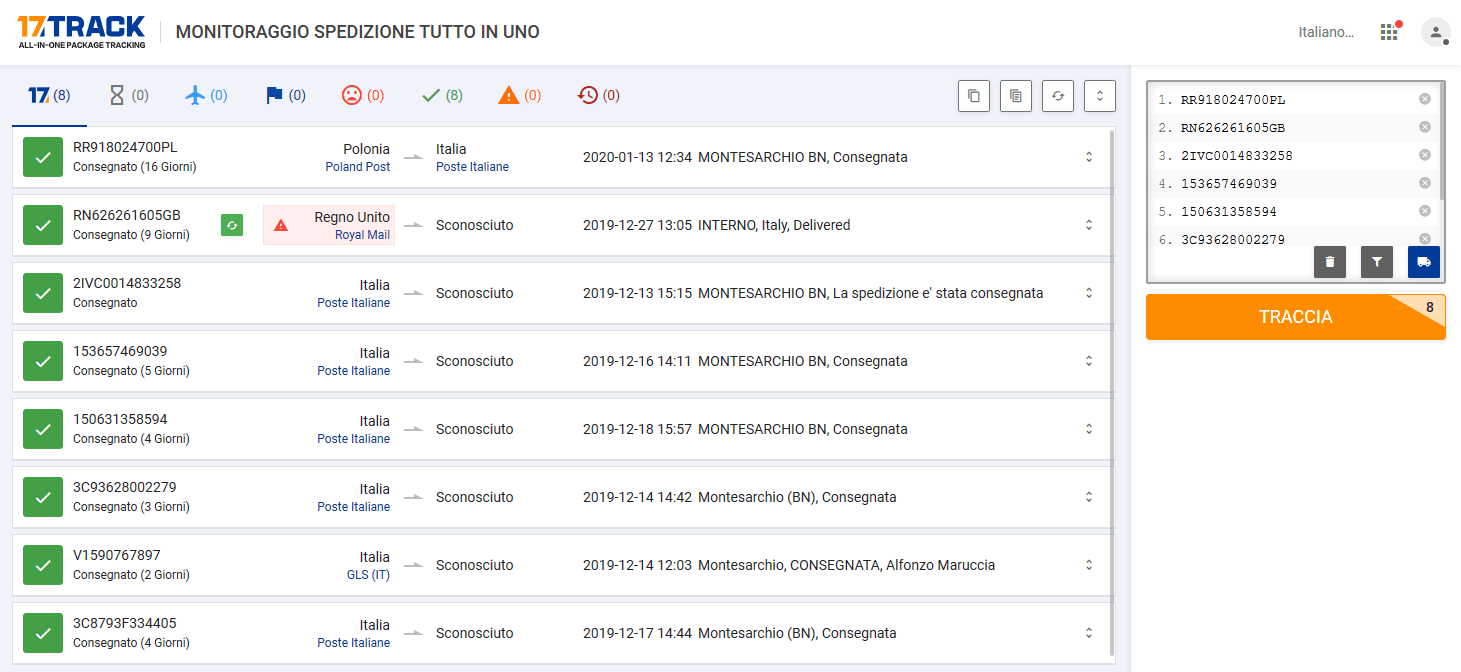Click the green refresh icon beside RN626261605GB
The height and width of the screenshot is (672, 1461).
(x=232, y=225)
